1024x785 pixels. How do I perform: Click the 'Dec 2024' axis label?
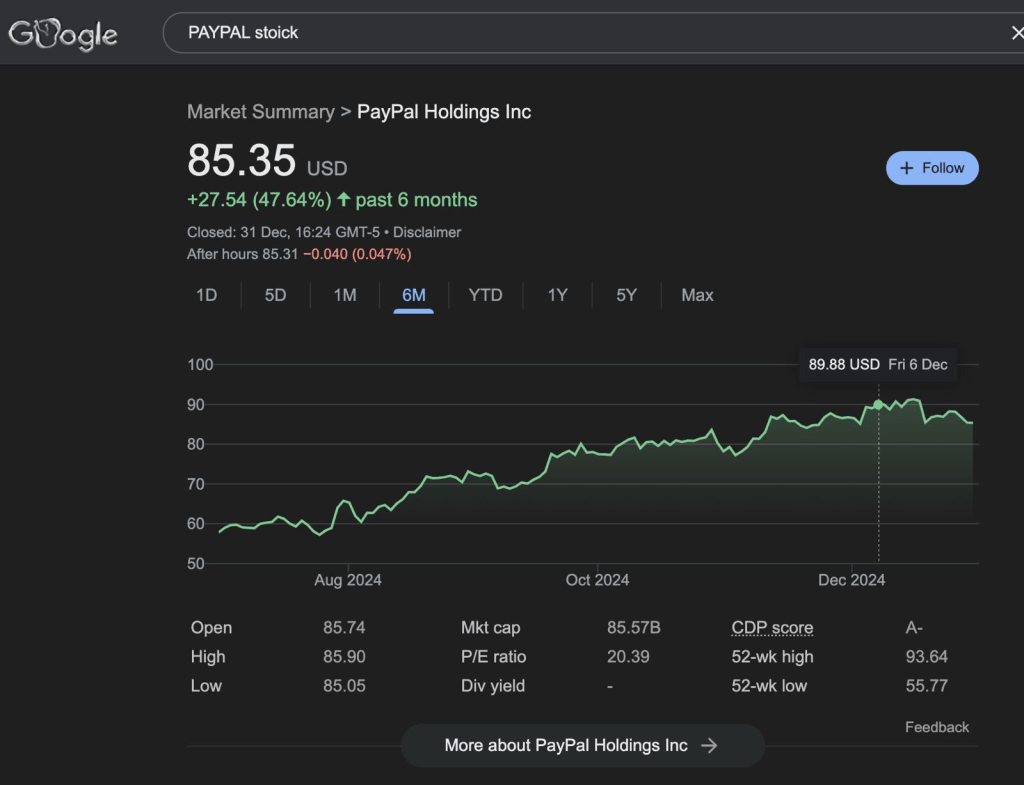click(852, 580)
